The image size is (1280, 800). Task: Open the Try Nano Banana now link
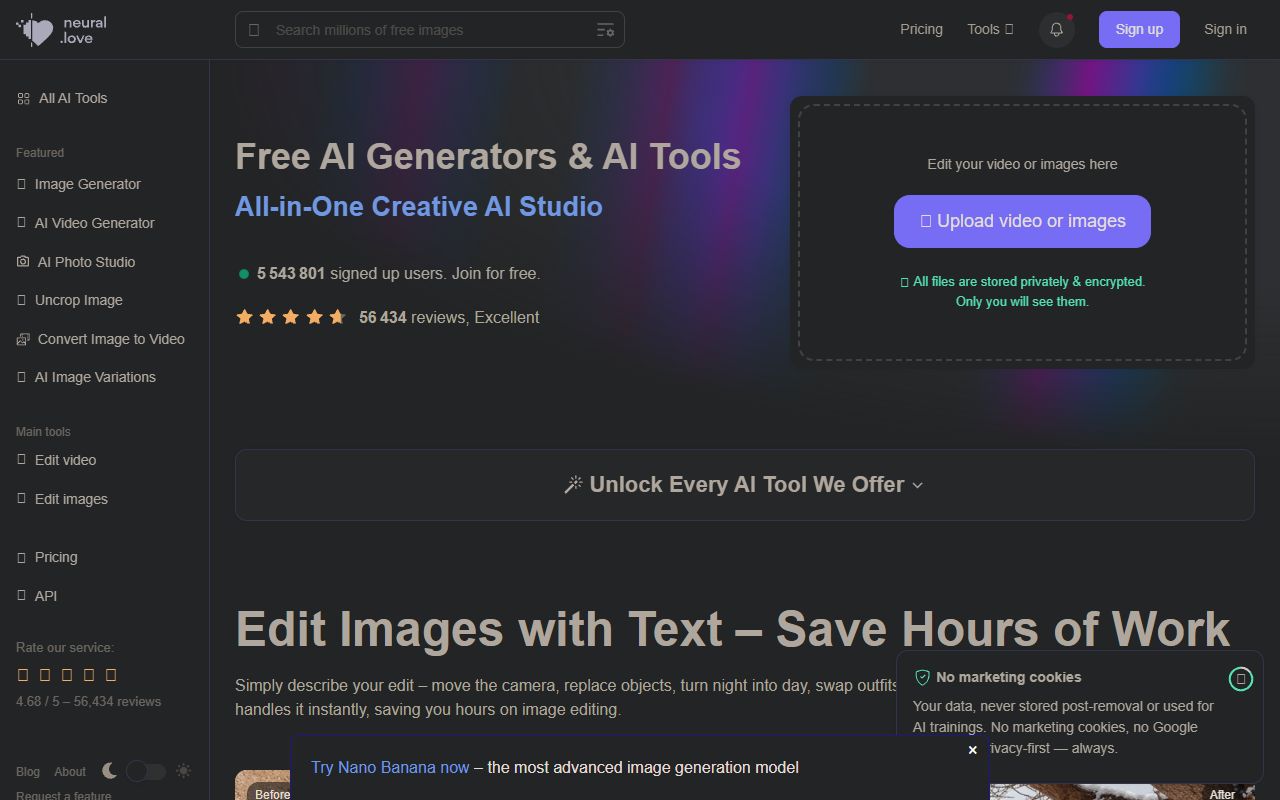click(x=390, y=767)
